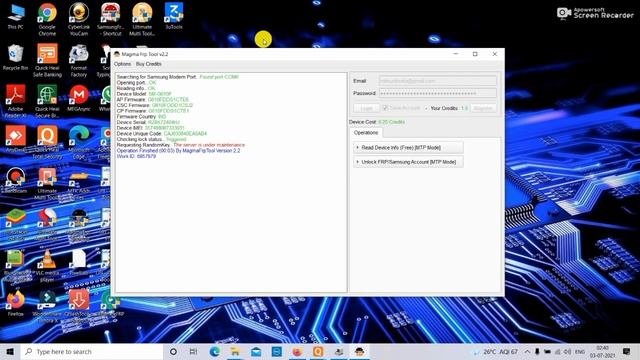The height and width of the screenshot is (360, 640).
Task: Show hidden system tray icons
Action: click(527, 351)
